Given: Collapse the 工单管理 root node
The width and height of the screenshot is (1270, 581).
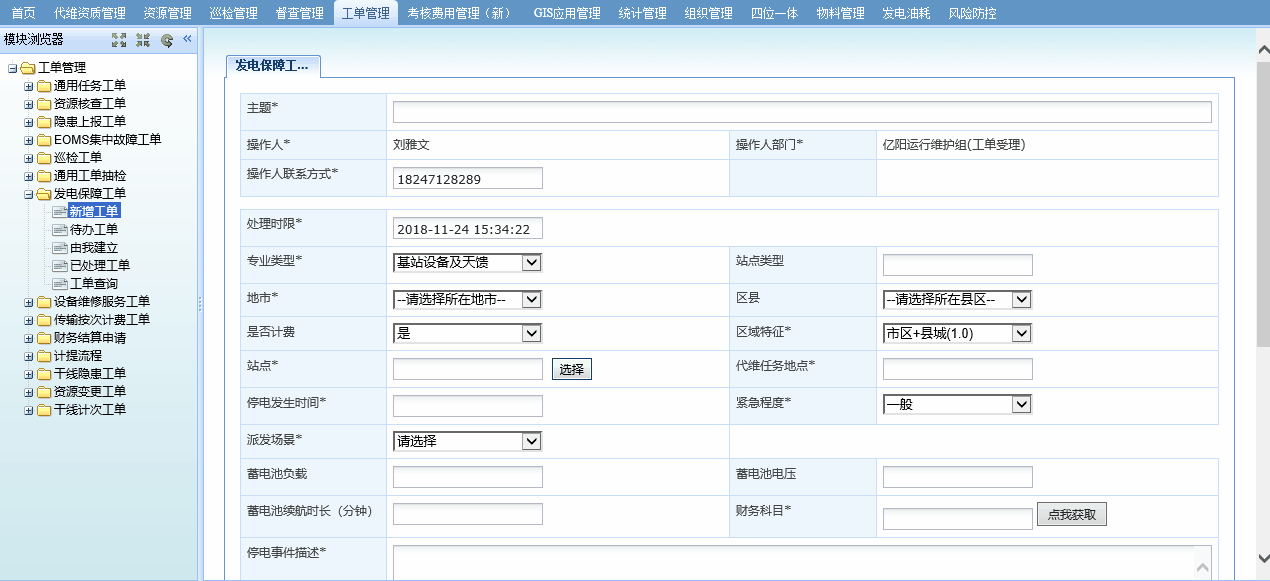Looking at the screenshot, I should 13,68.
